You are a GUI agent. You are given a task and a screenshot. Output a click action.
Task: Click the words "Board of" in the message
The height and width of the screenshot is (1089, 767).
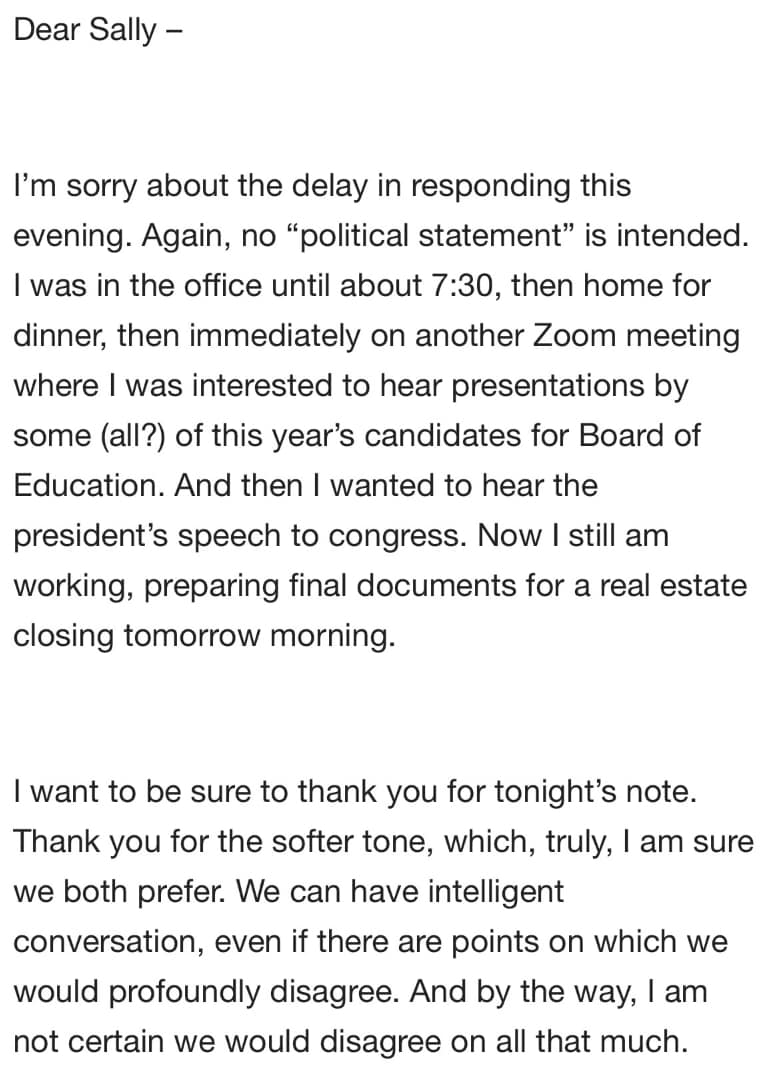tap(643, 436)
